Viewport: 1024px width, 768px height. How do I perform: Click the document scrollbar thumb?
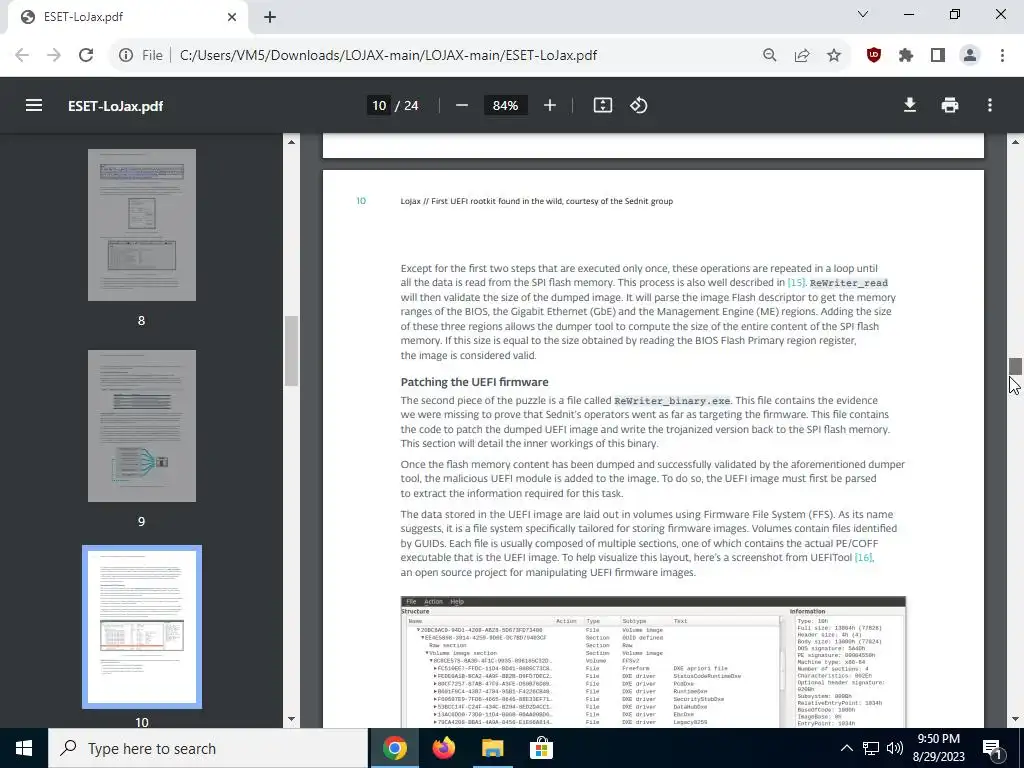tap(1015, 366)
